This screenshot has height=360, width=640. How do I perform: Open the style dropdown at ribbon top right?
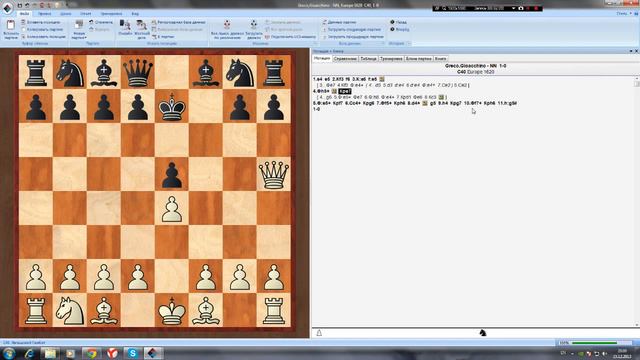(624, 14)
